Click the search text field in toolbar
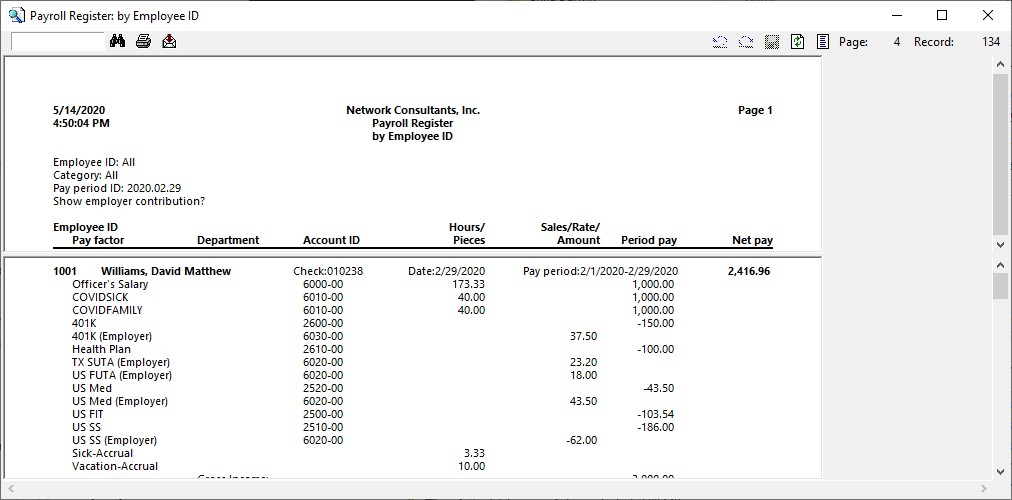Image resolution: width=1012 pixels, height=500 pixels. [x=58, y=41]
